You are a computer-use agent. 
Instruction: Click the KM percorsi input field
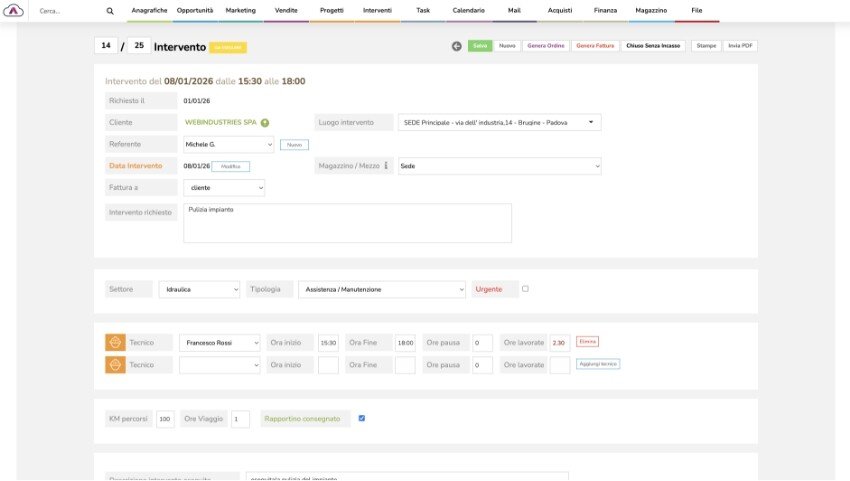pyautogui.click(x=165, y=419)
